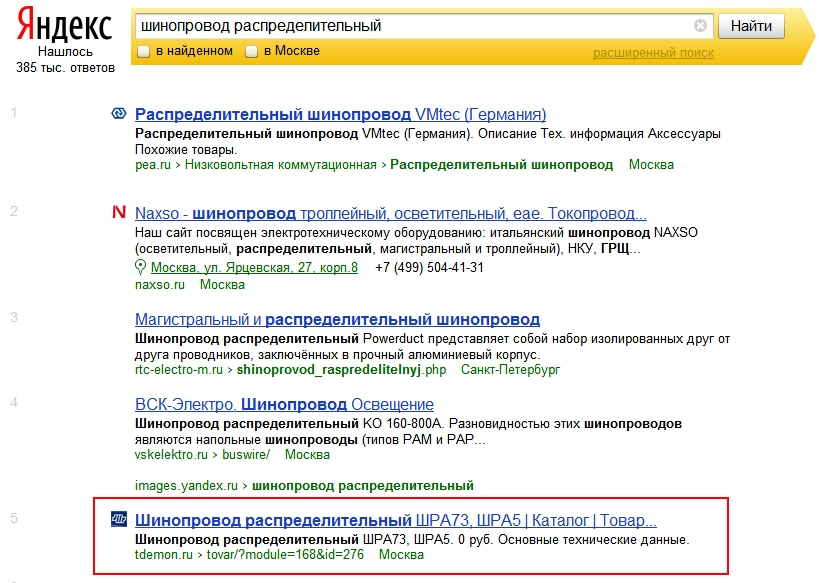819x583 pixels.
Task: Open the Шинопровод распределительный ШРА73, ШРА5 result
Action: click(395, 520)
